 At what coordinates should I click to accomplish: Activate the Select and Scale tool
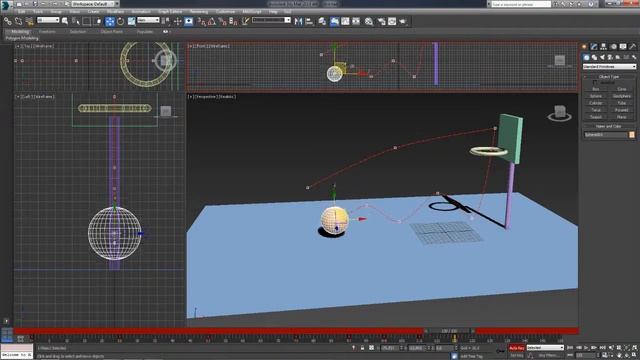click(131, 21)
